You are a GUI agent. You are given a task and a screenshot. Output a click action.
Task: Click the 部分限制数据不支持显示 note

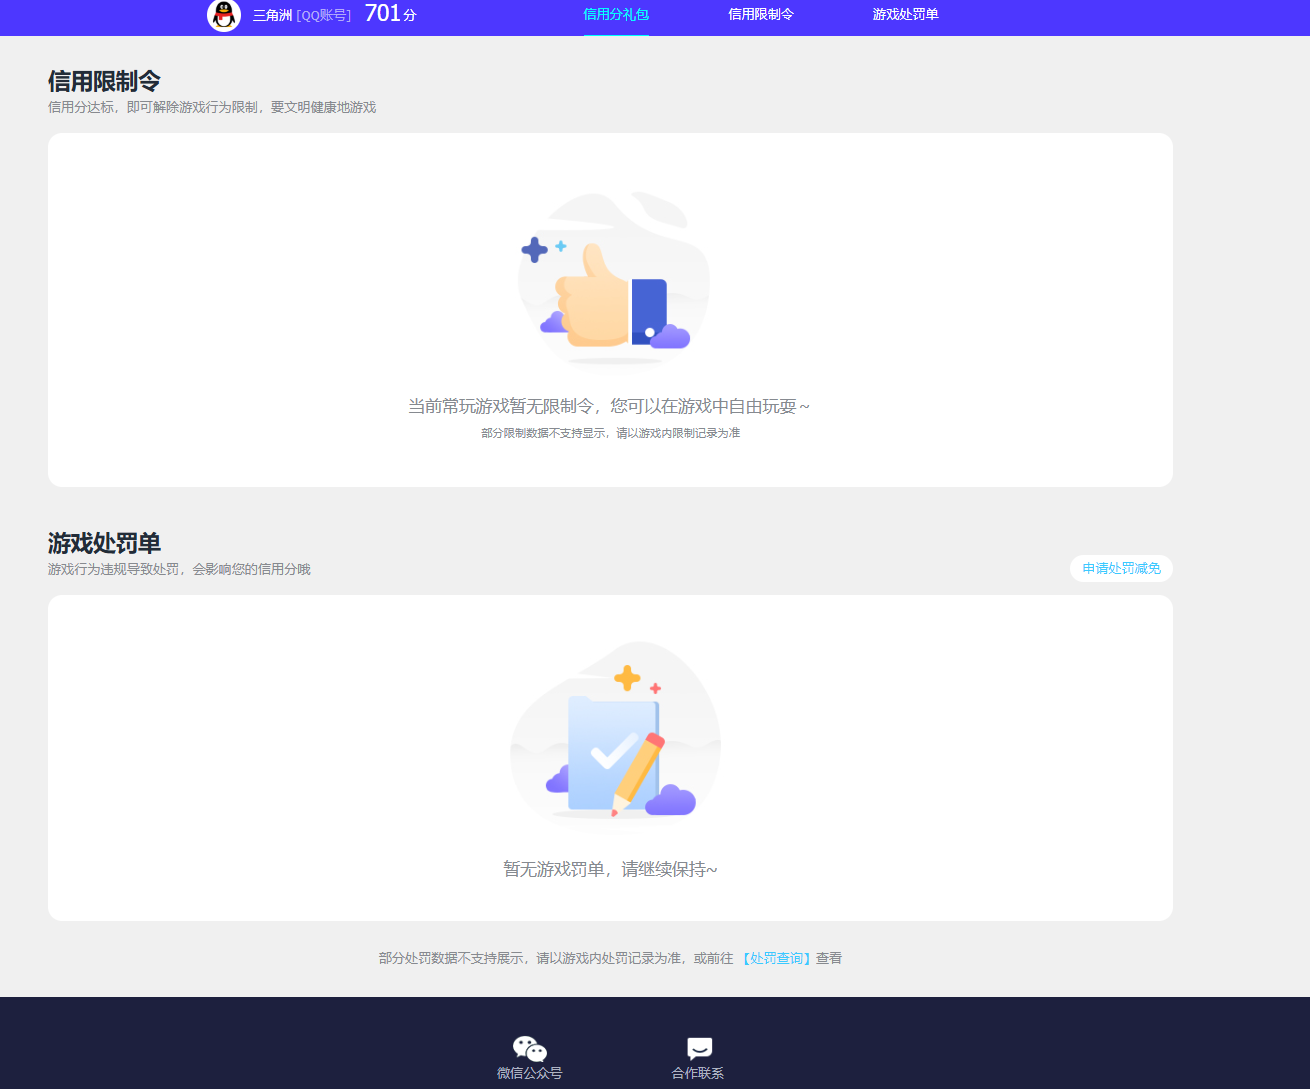click(x=610, y=433)
